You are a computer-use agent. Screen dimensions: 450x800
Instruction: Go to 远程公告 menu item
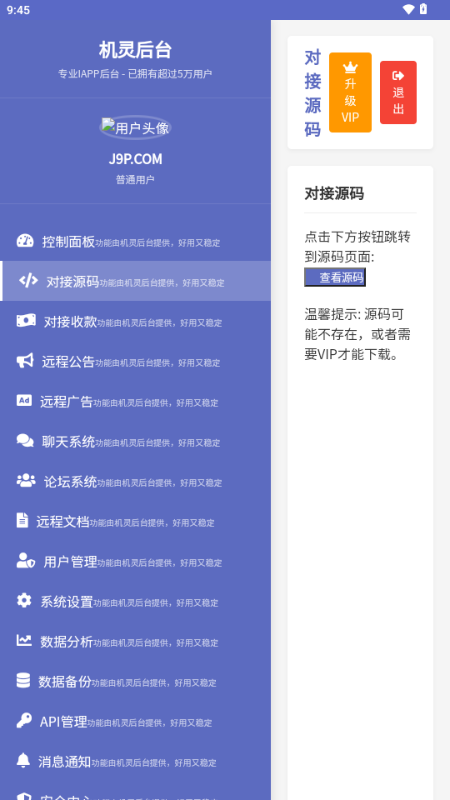[135, 361]
